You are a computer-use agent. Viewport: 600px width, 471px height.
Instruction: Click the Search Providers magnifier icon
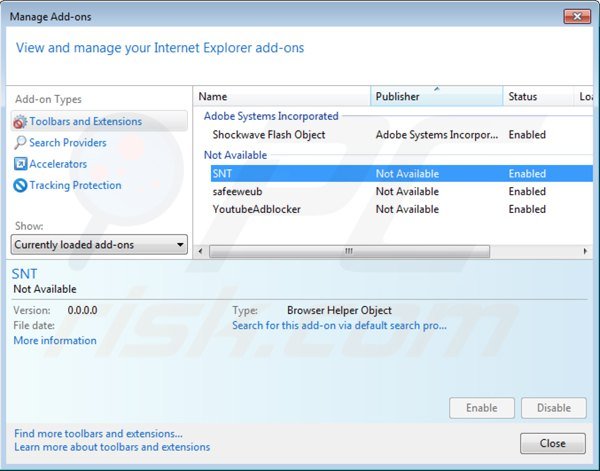point(20,143)
